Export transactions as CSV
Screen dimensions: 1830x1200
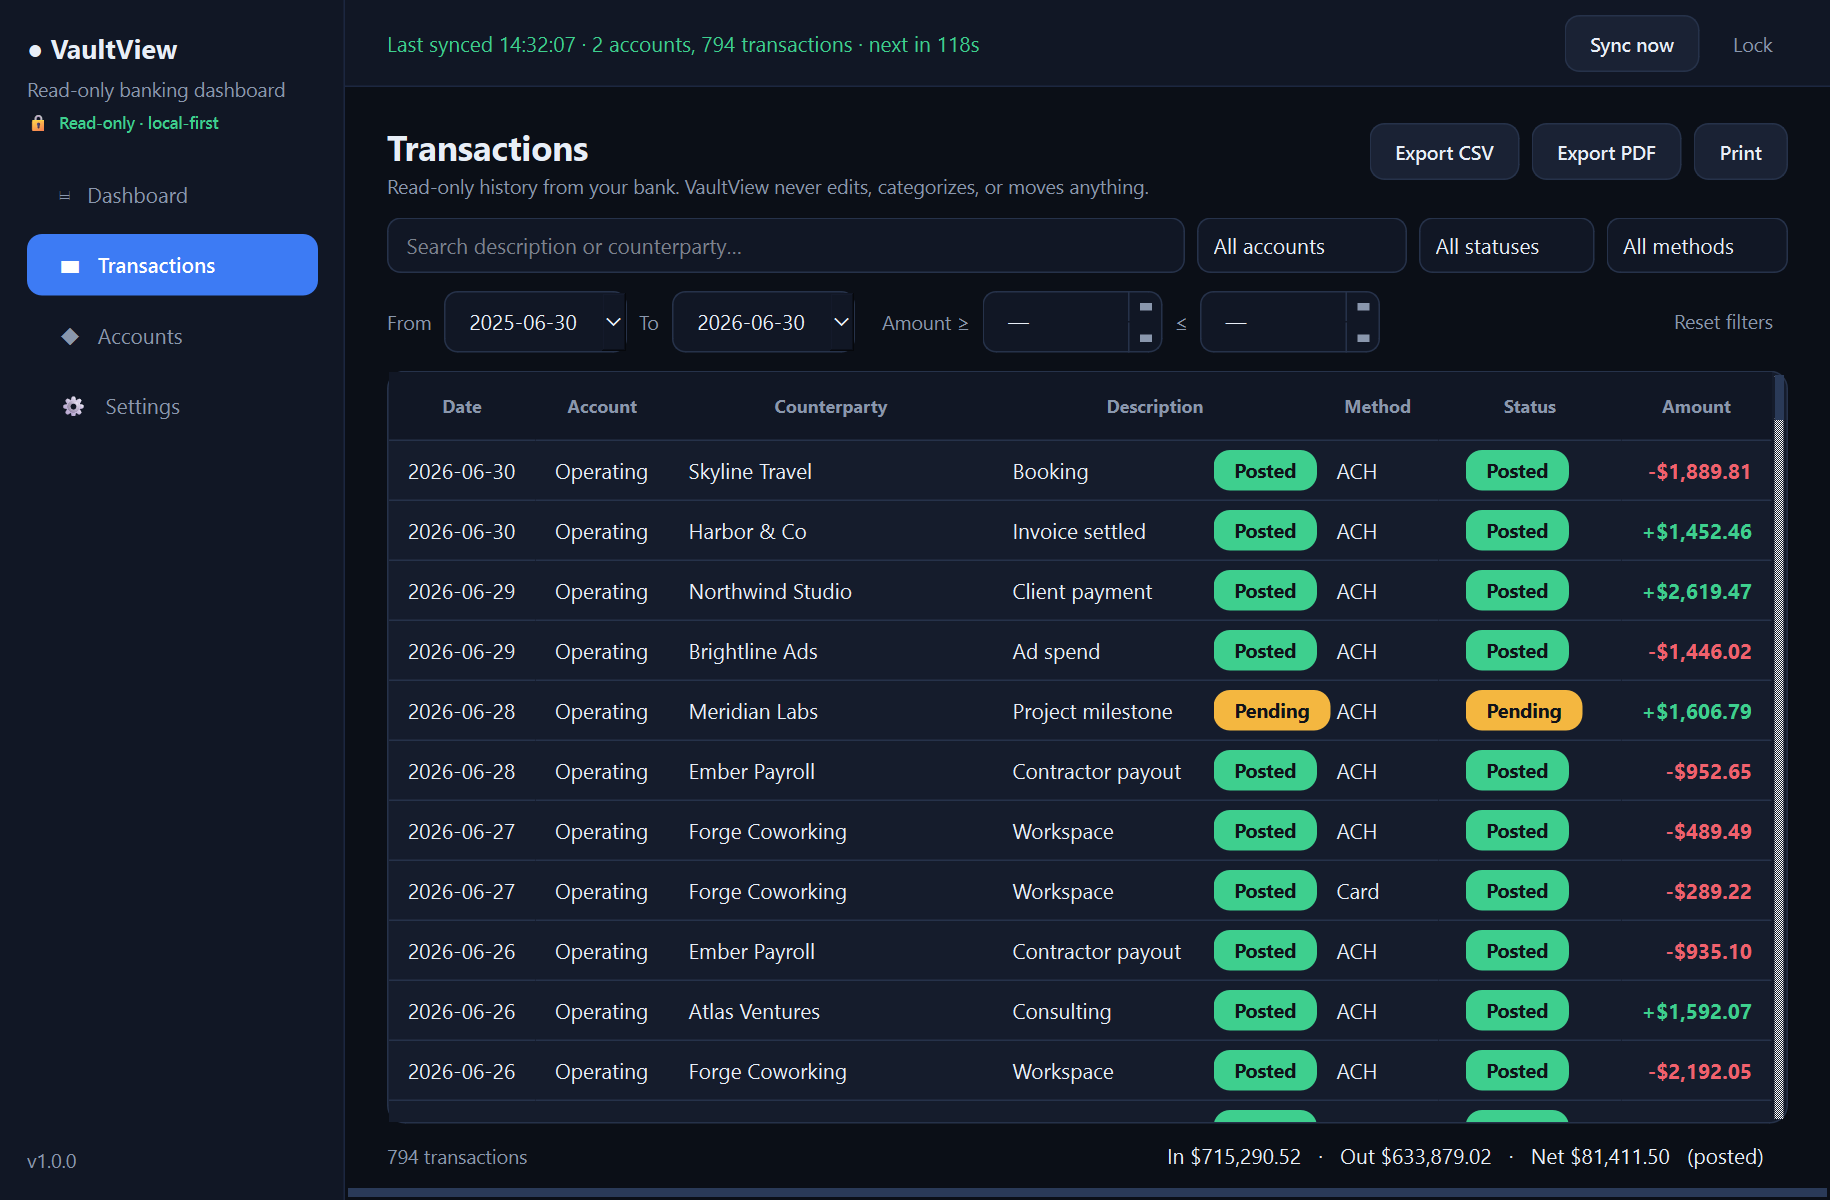(x=1444, y=152)
